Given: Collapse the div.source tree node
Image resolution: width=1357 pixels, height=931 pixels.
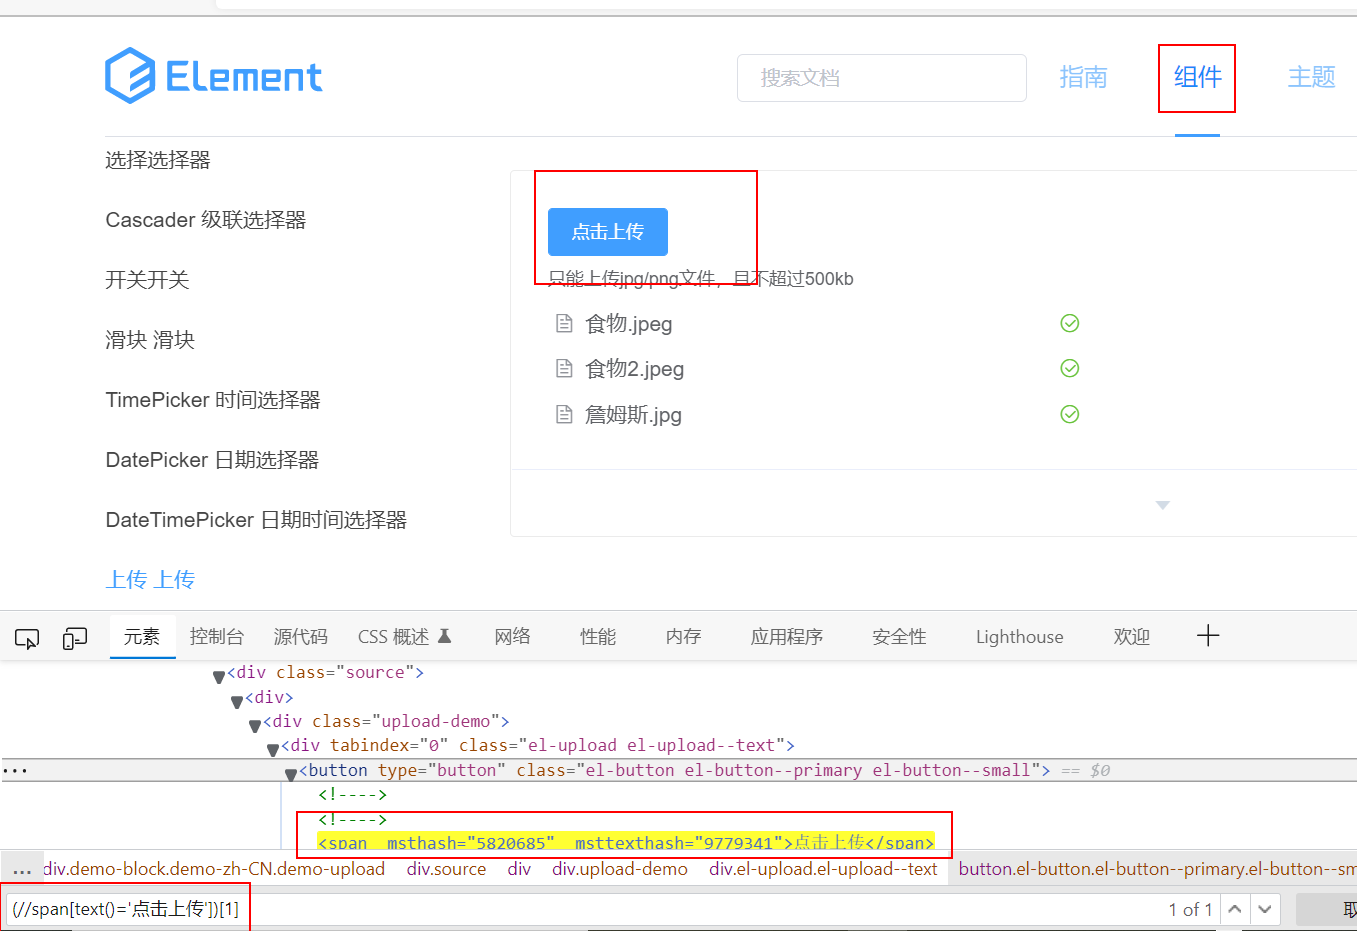Looking at the screenshot, I should 219,672.
